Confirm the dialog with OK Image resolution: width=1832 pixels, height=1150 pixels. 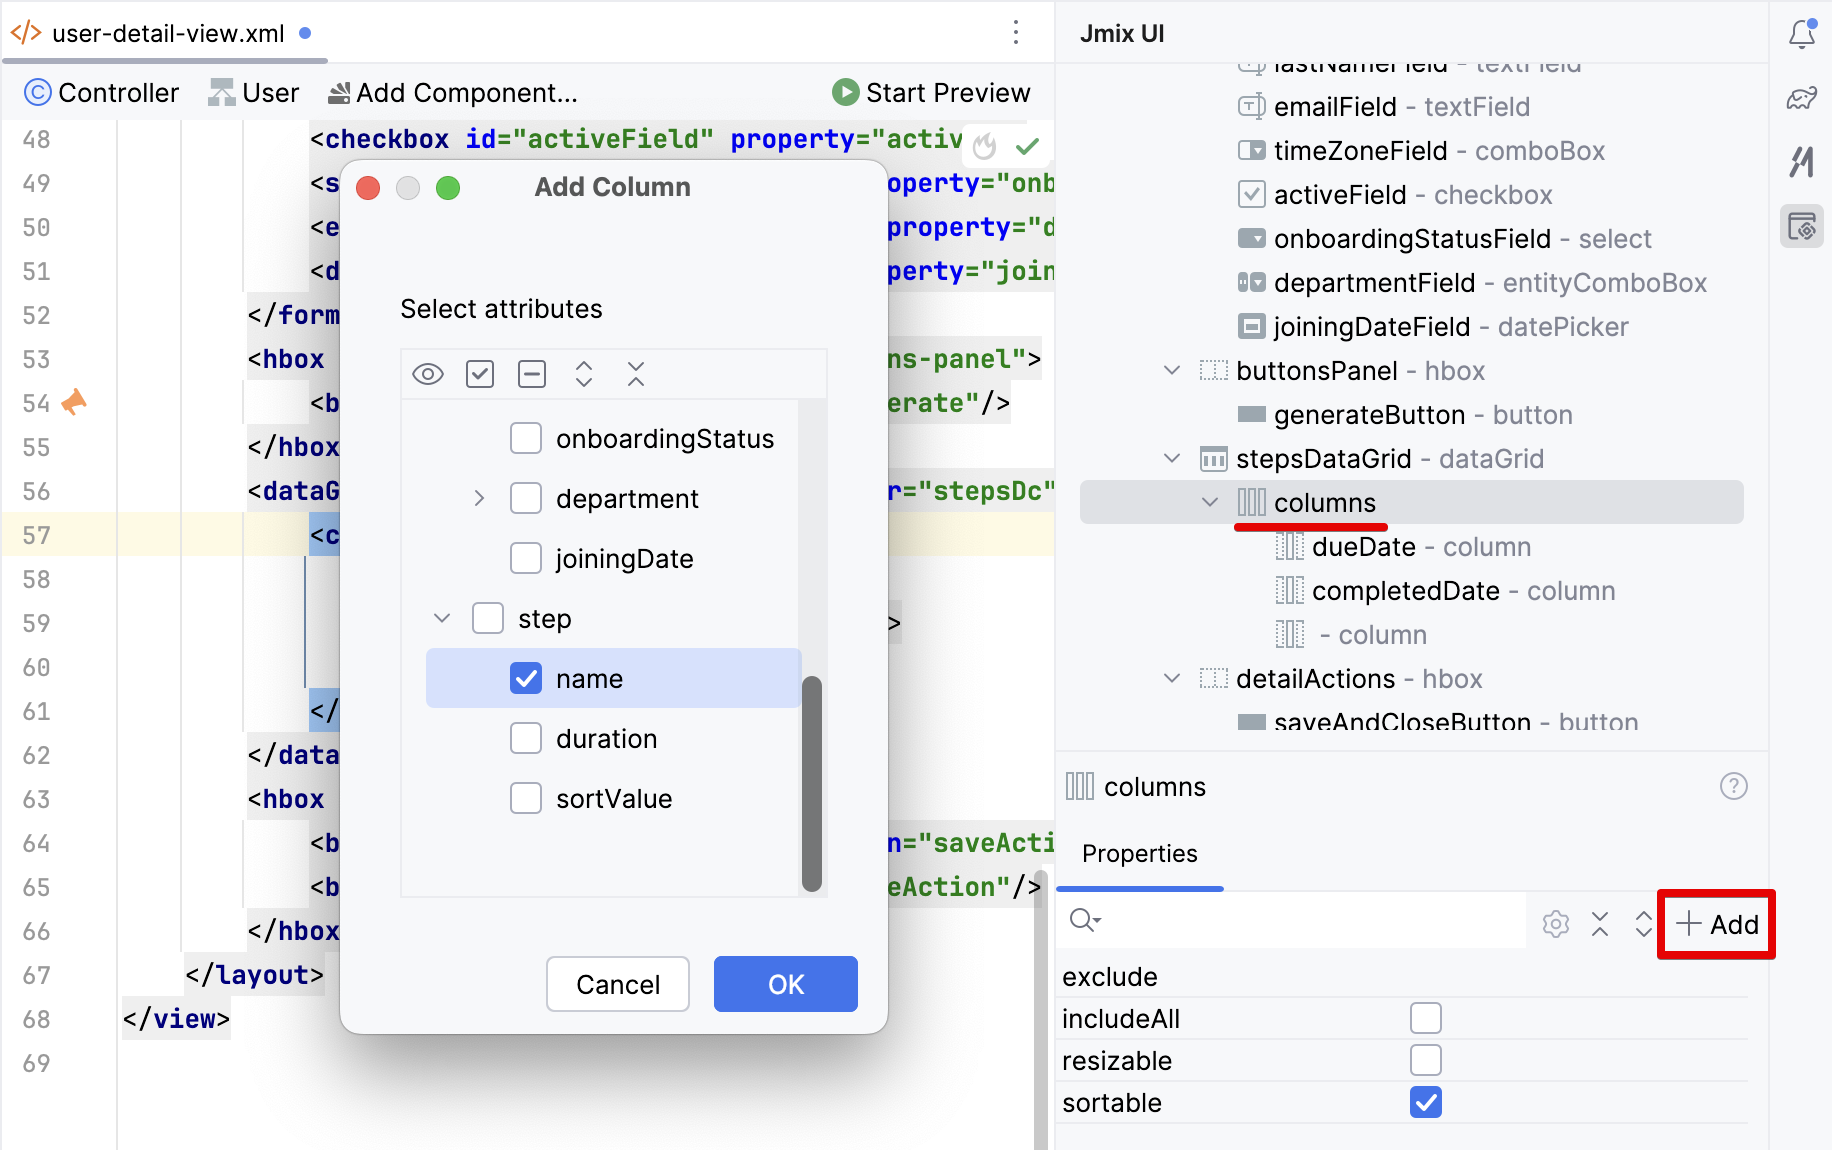(x=785, y=985)
